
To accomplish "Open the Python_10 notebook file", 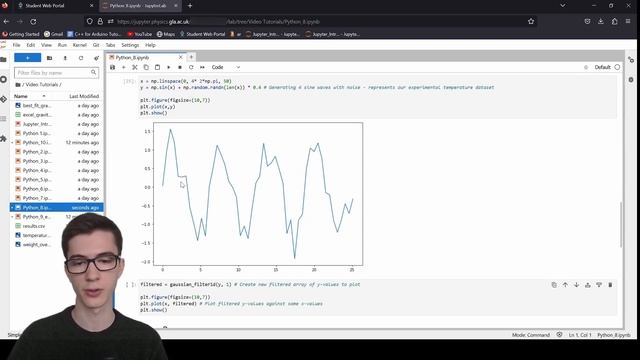I will [x=56, y=143].
